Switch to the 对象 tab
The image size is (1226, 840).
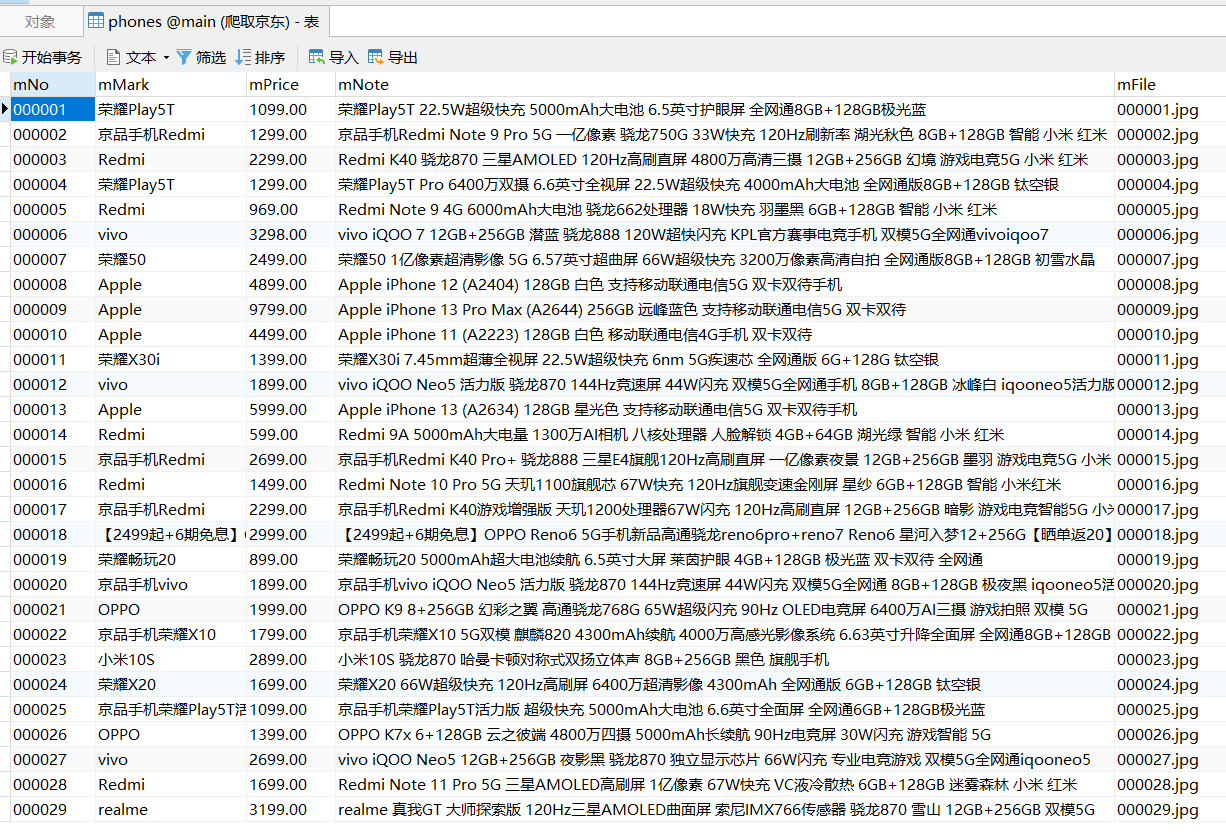[40, 21]
